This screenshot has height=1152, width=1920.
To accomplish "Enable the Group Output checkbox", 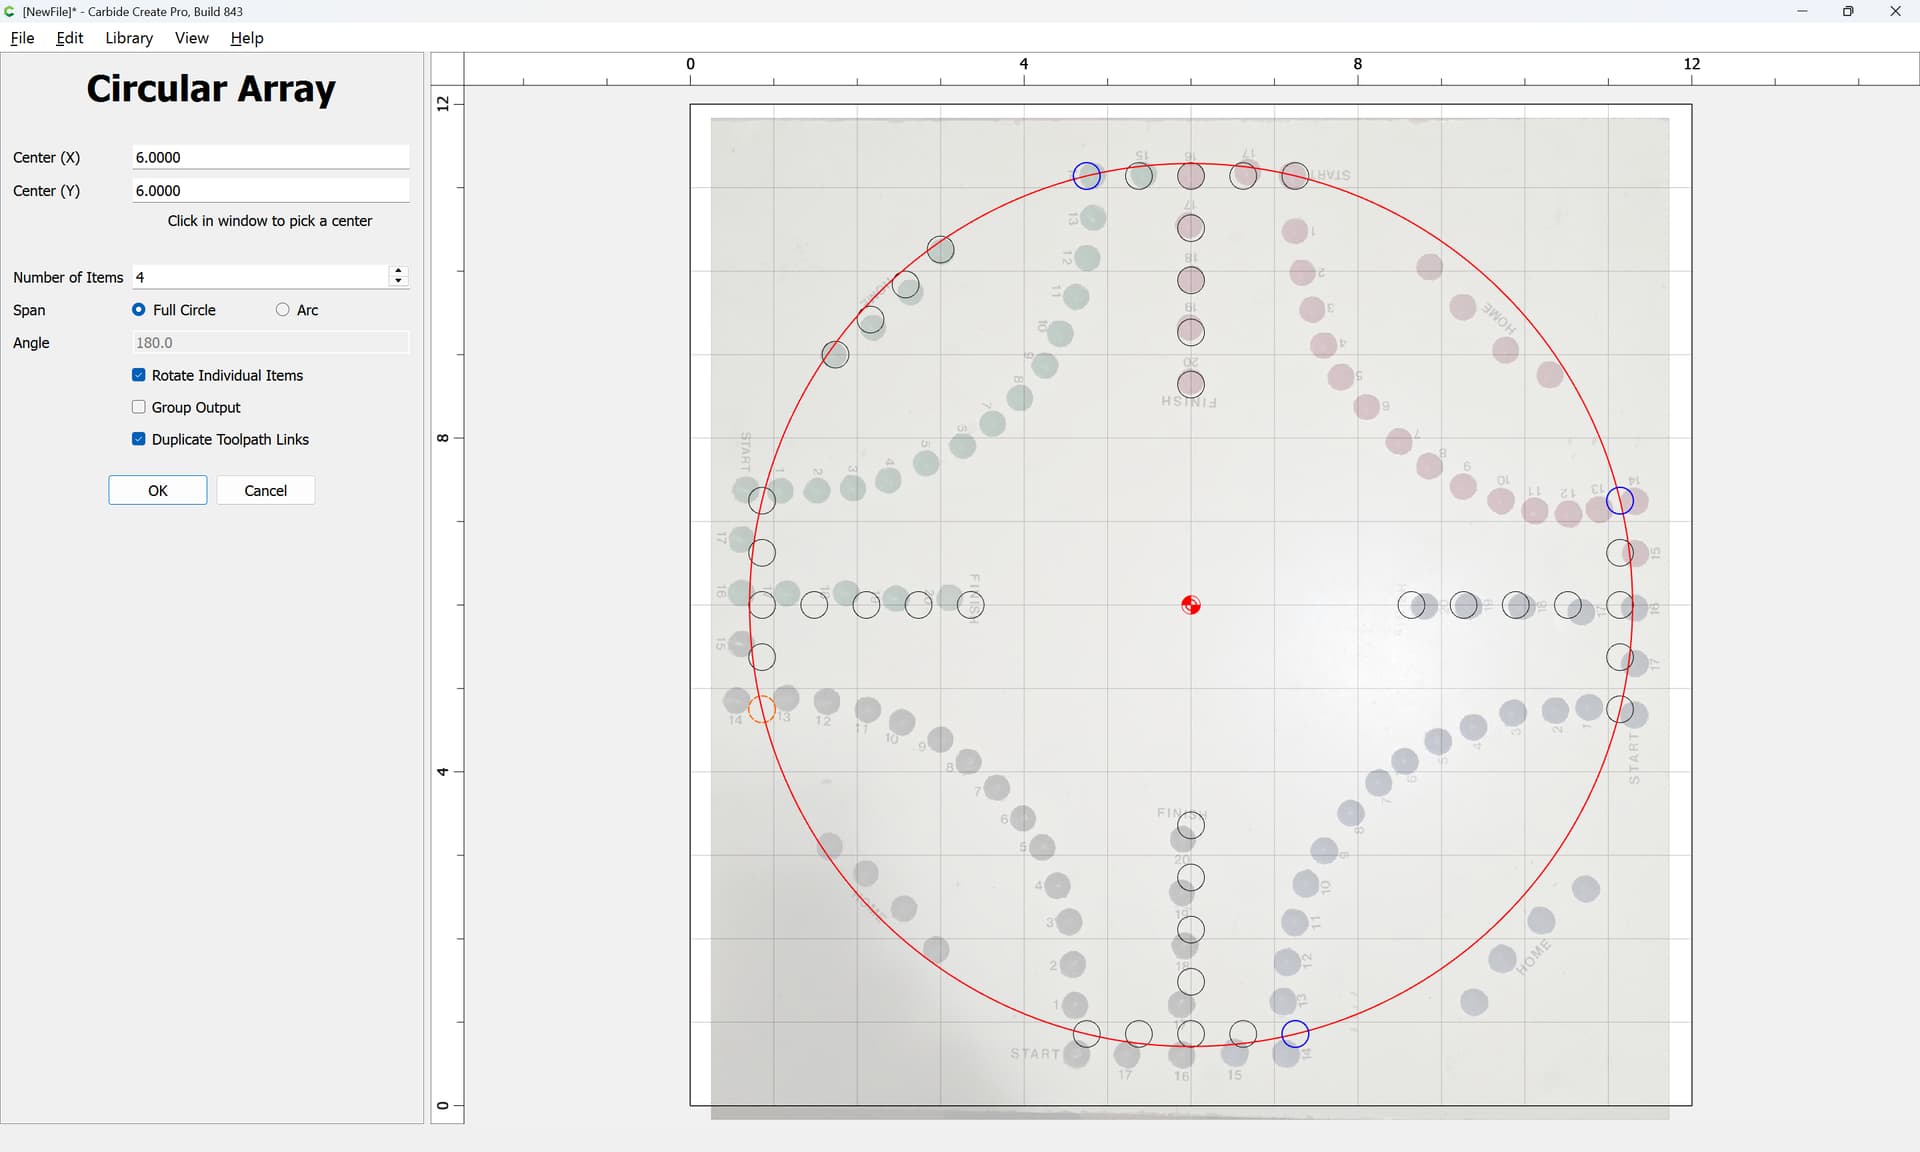I will click(139, 407).
